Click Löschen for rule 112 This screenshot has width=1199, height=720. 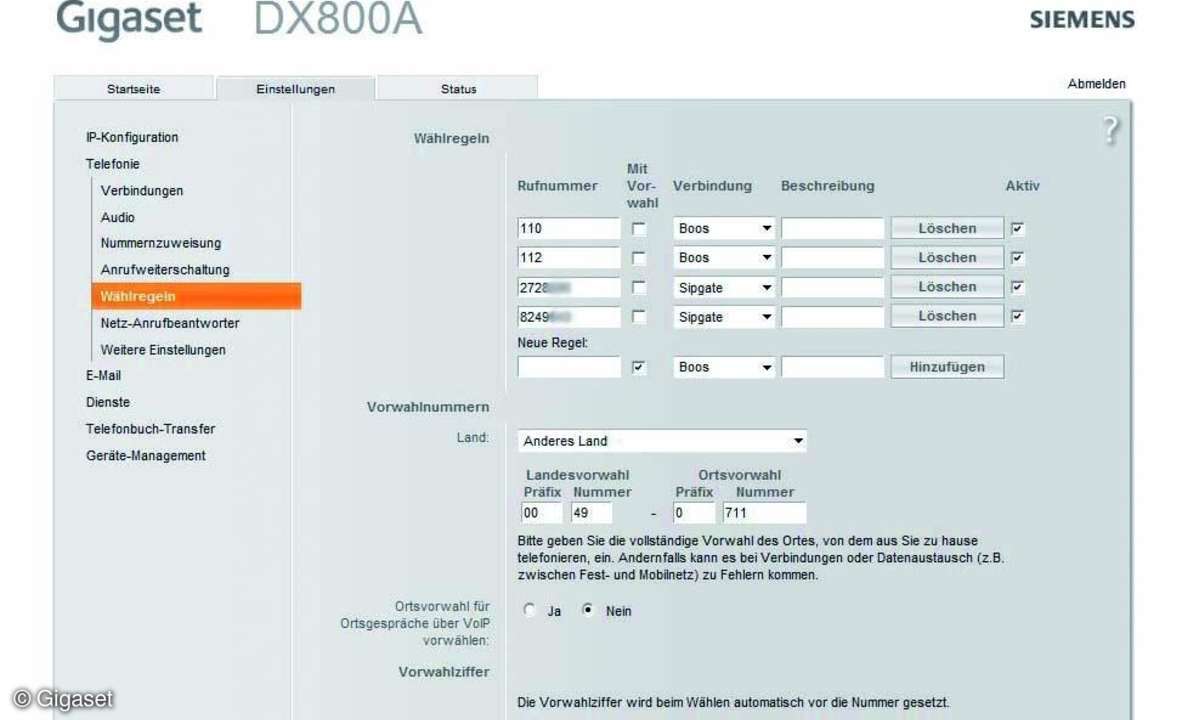tap(947, 258)
